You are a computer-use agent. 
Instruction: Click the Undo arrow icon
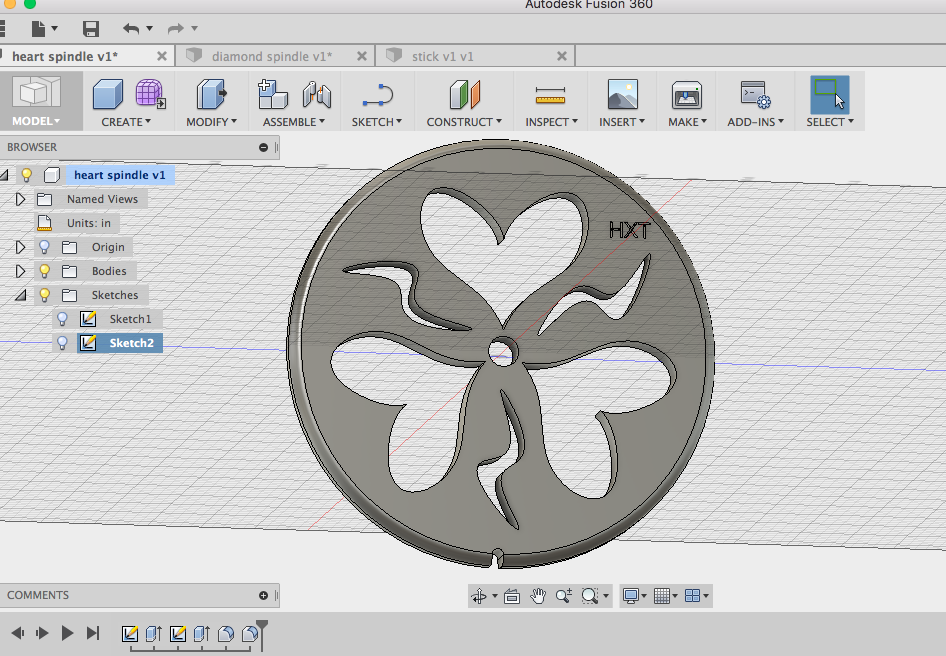tap(131, 29)
